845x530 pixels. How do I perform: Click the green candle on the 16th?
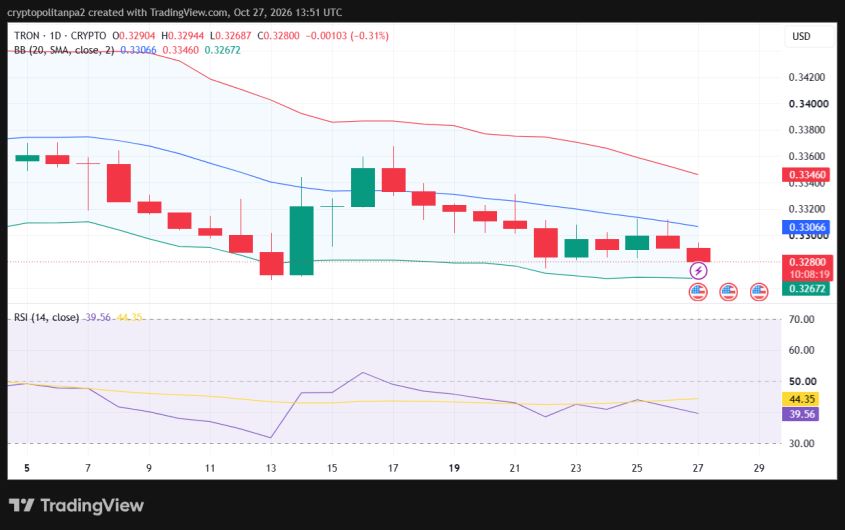pyautogui.click(x=363, y=187)
